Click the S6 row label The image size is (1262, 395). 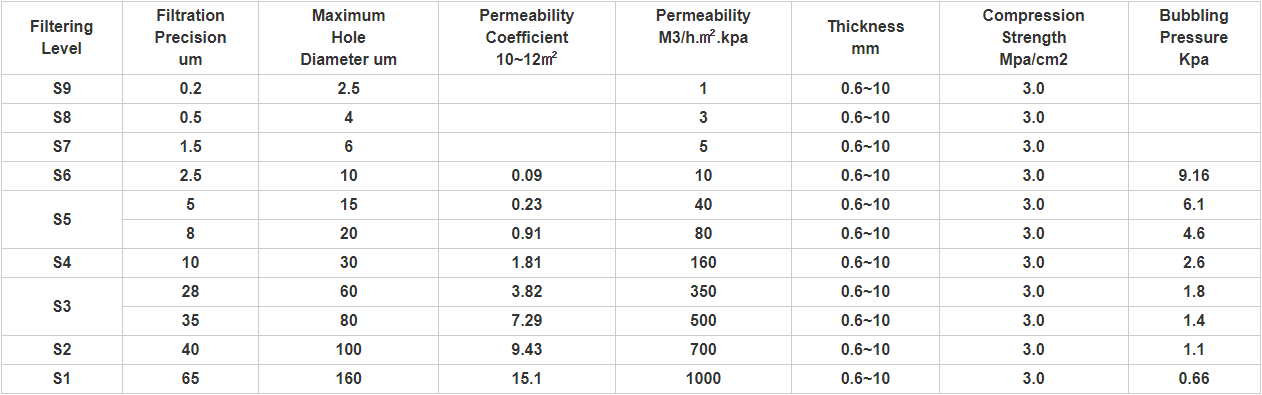pyautogui.click(x=62, y=176)
